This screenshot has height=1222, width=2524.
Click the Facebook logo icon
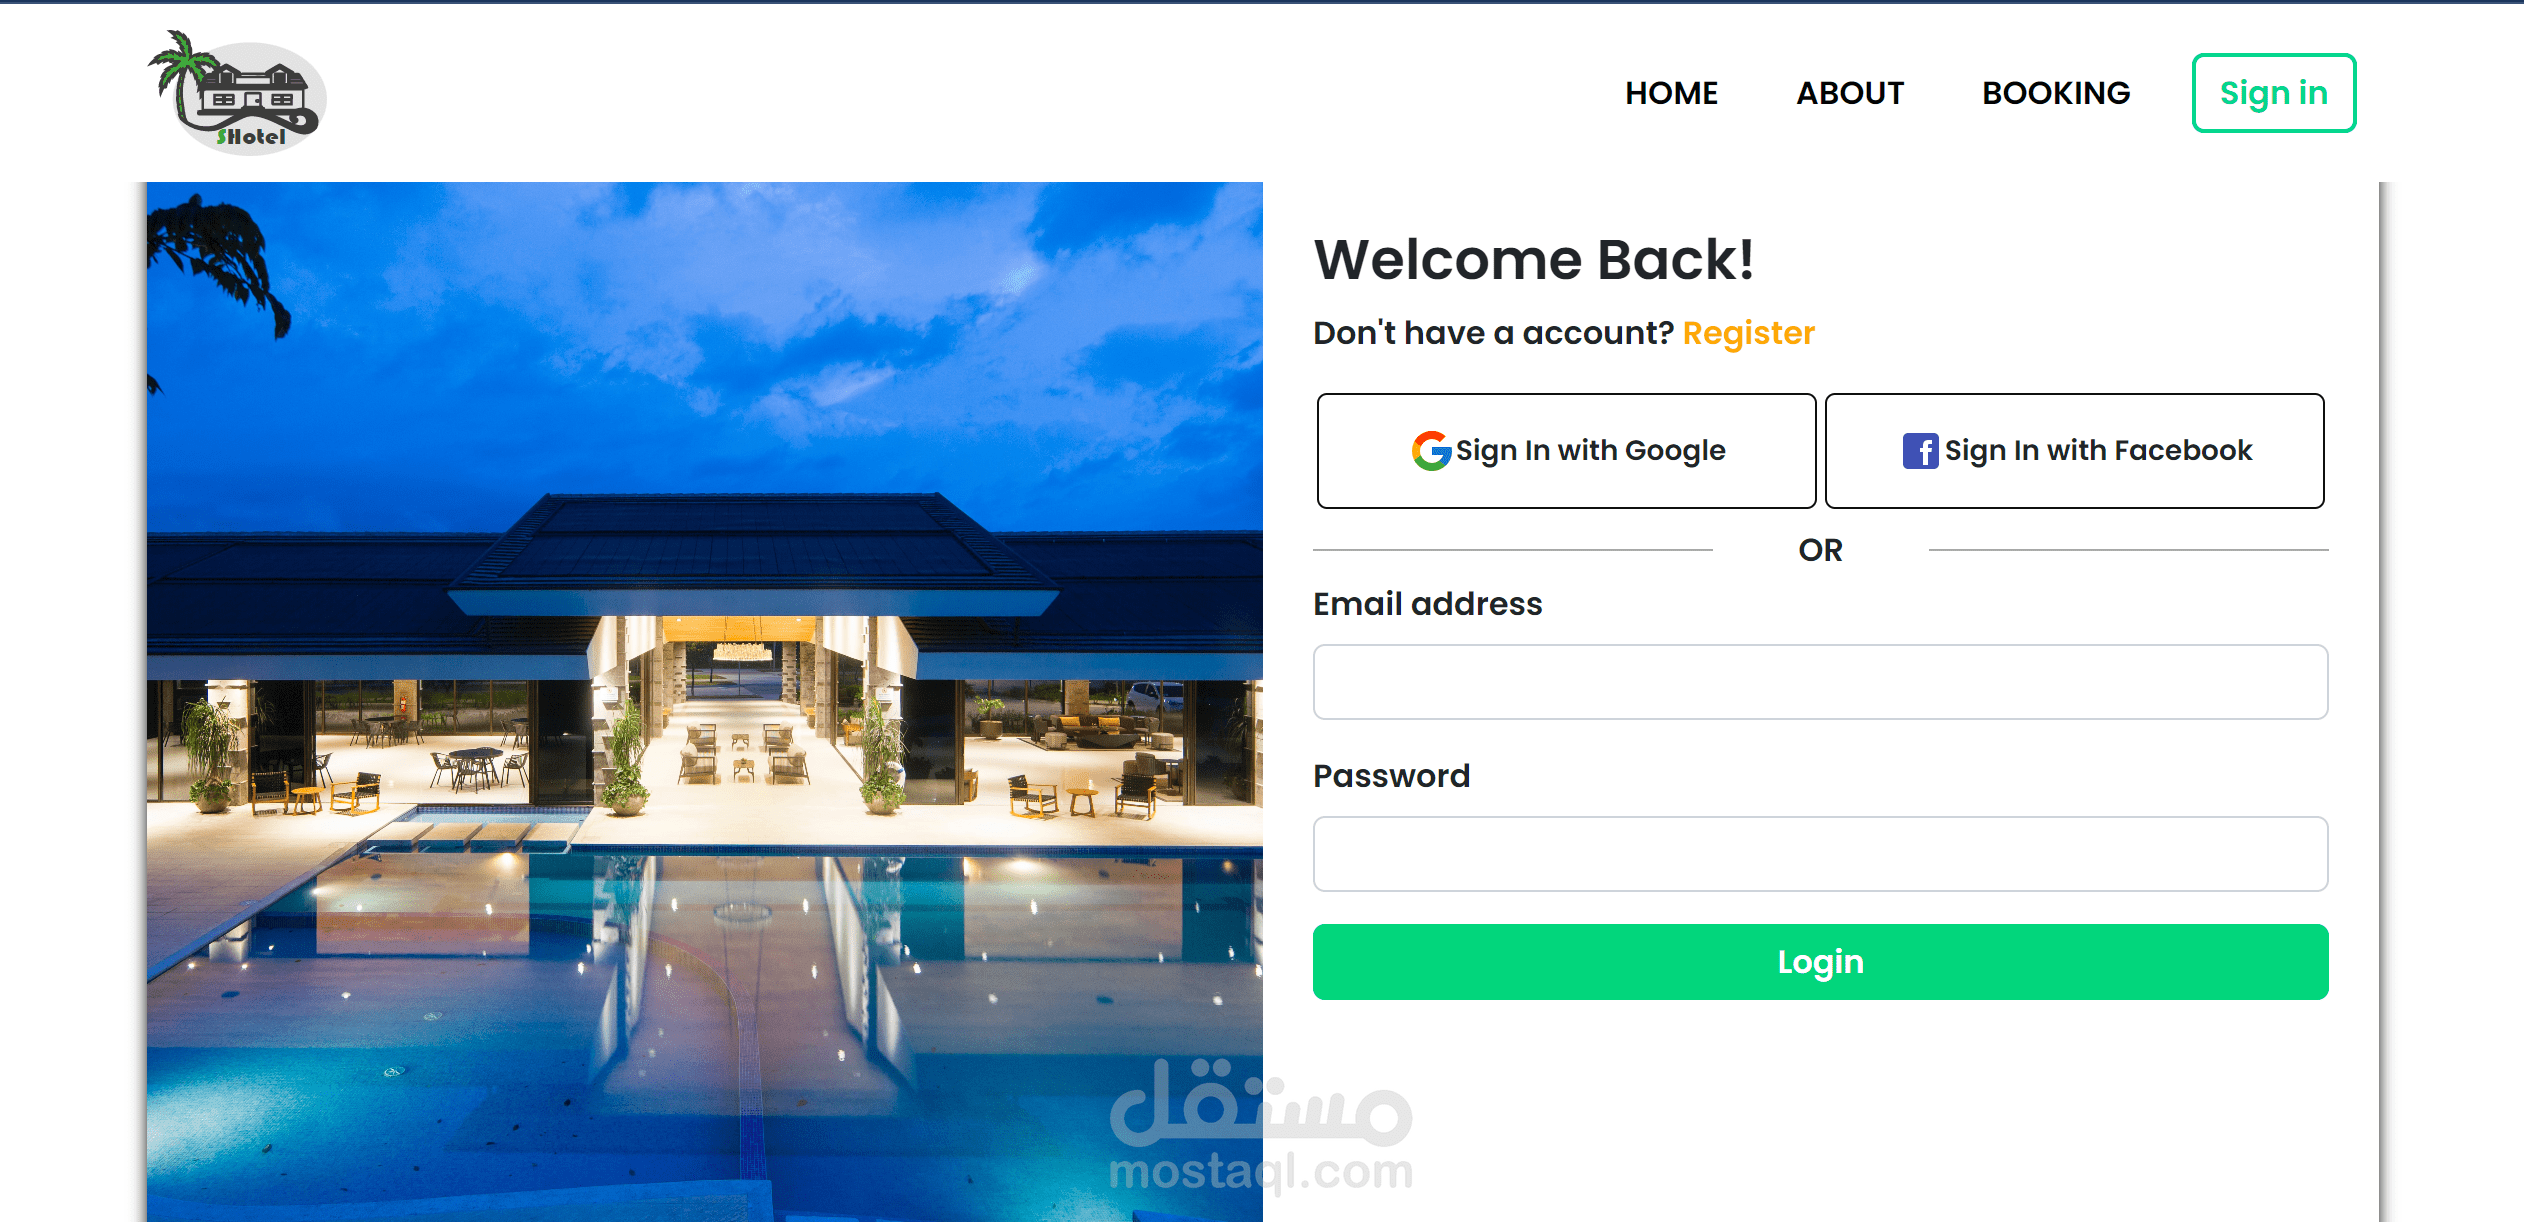pos(1920,451)
